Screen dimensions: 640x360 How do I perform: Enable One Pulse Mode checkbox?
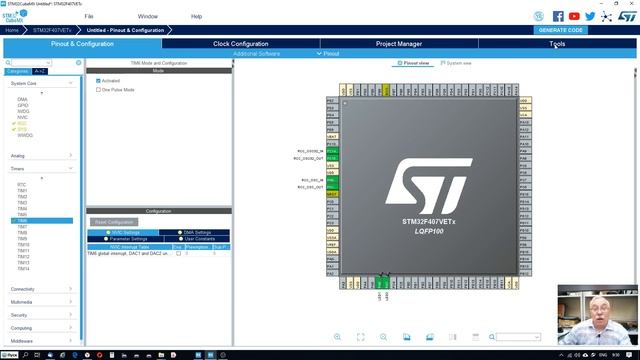tap(98, 89)
